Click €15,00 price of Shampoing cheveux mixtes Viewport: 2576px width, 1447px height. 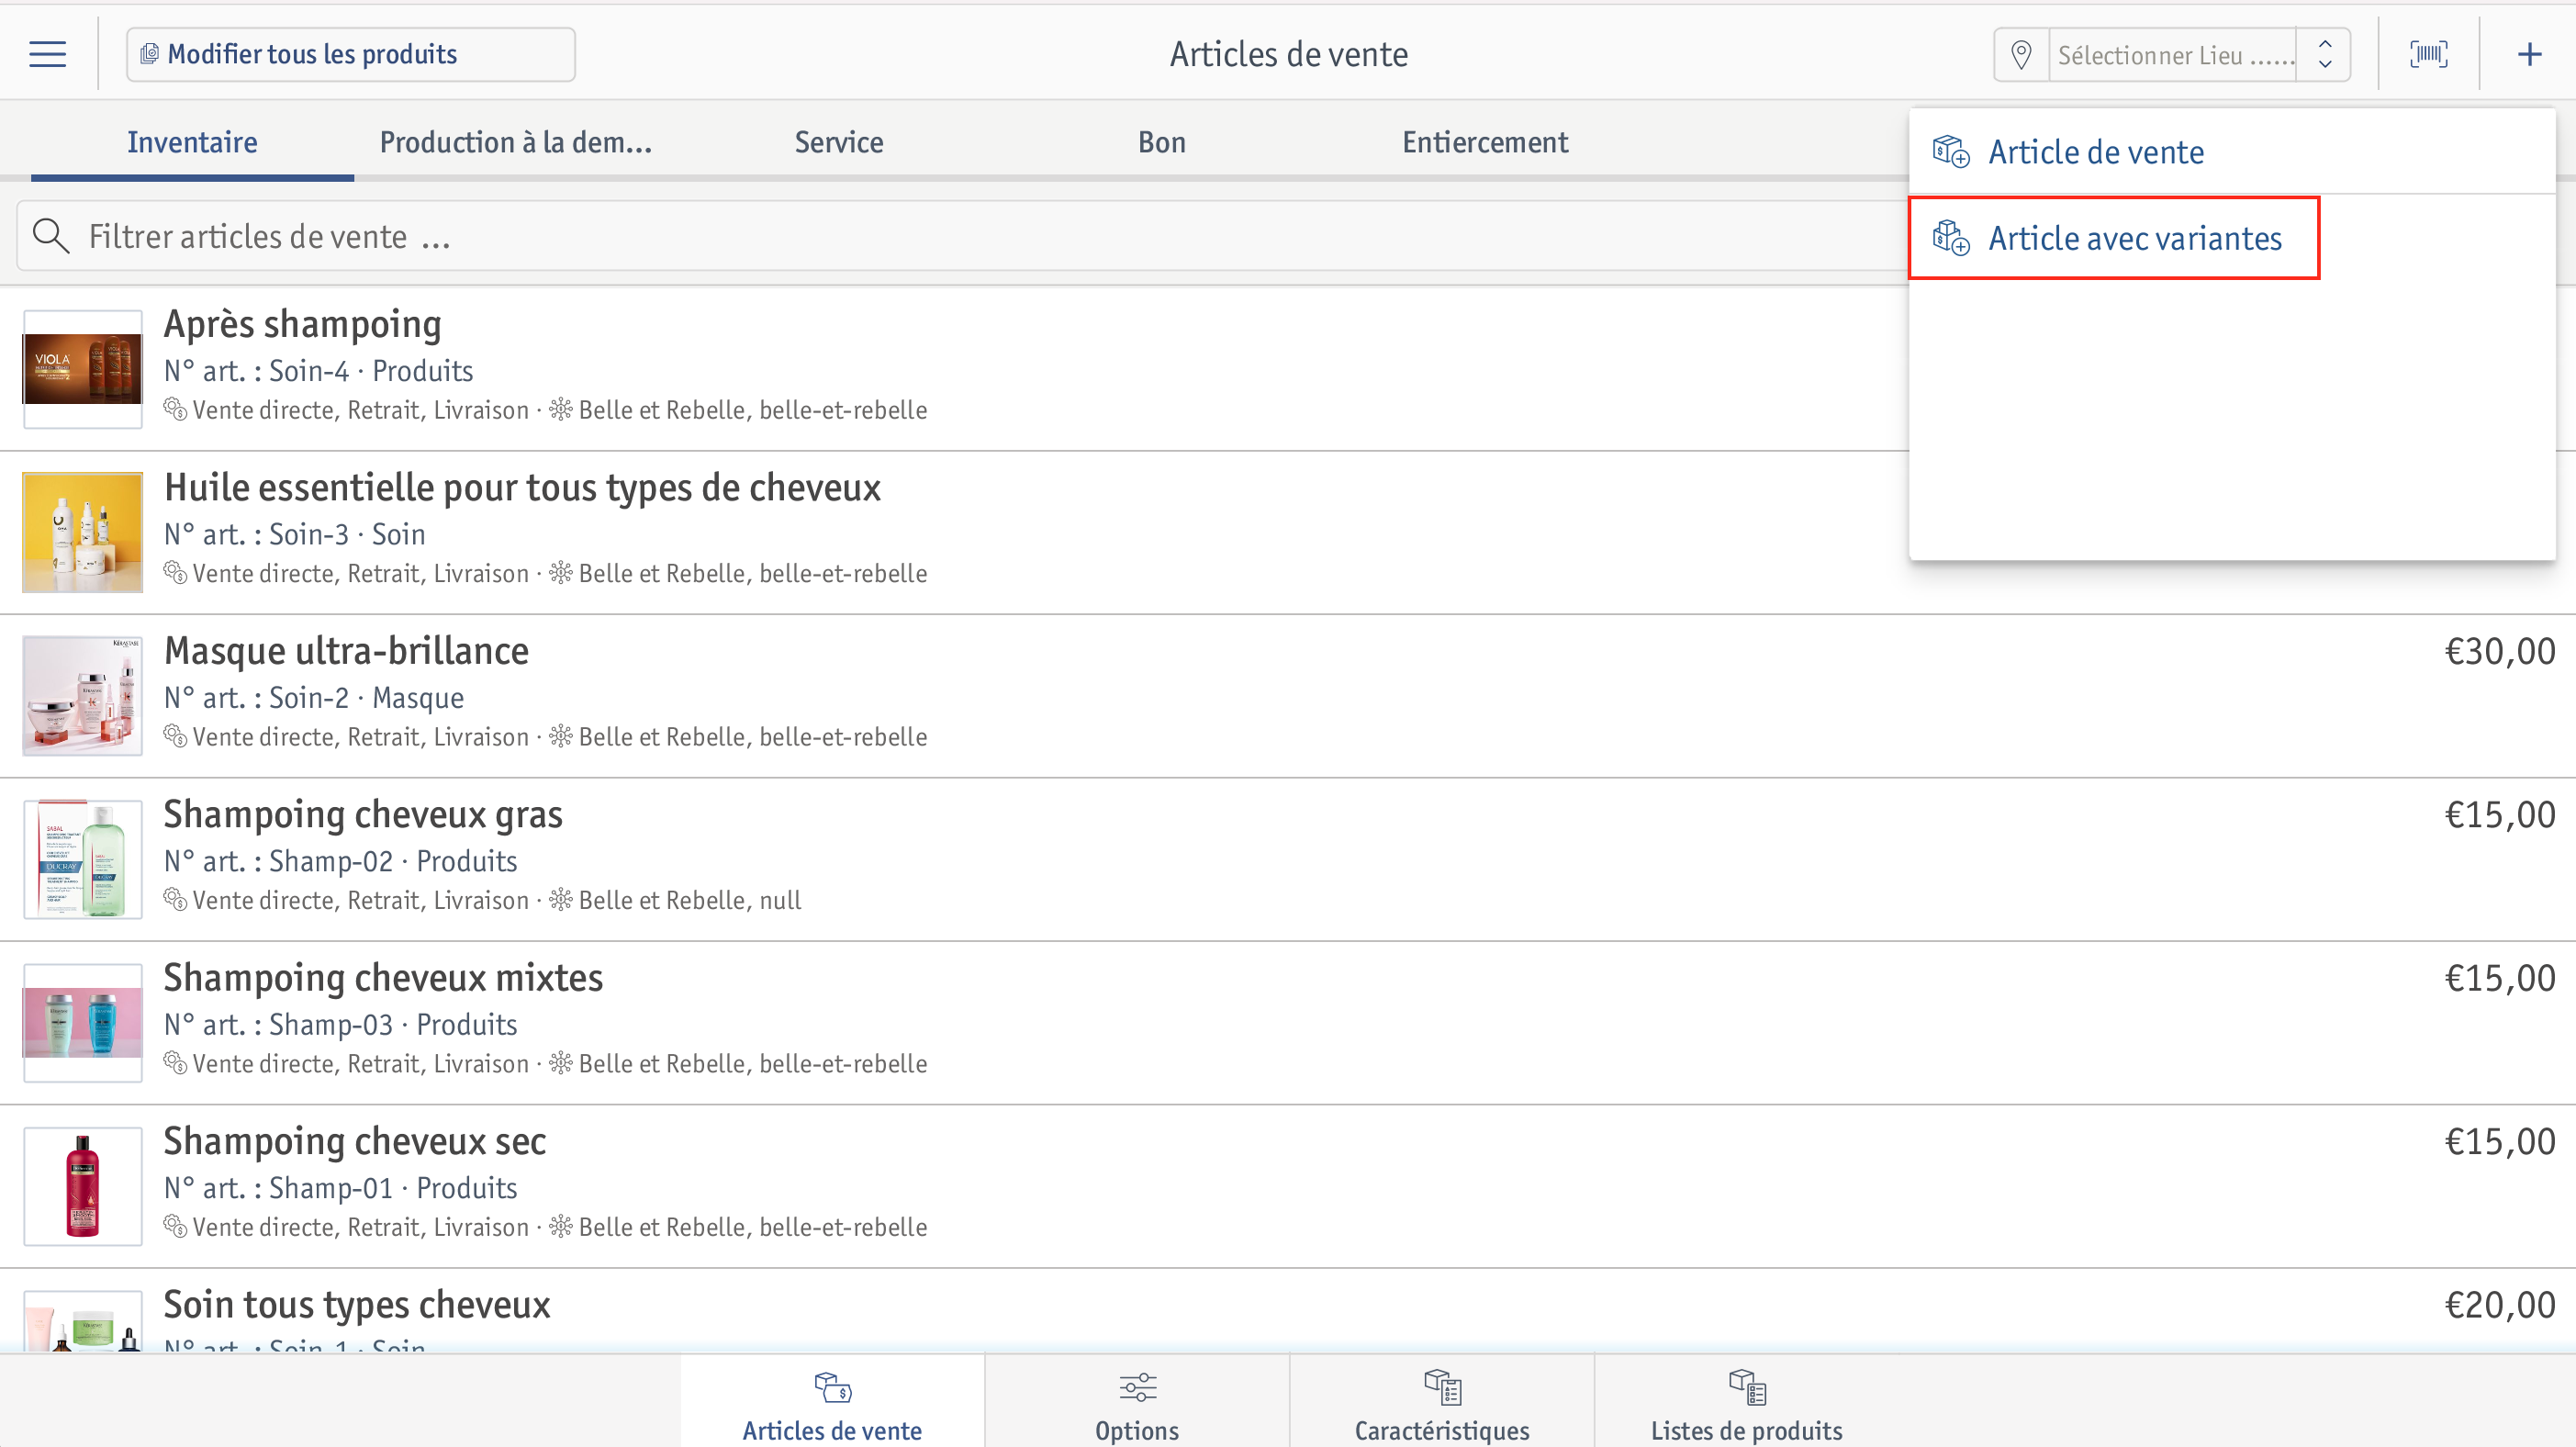[2499, 977]
